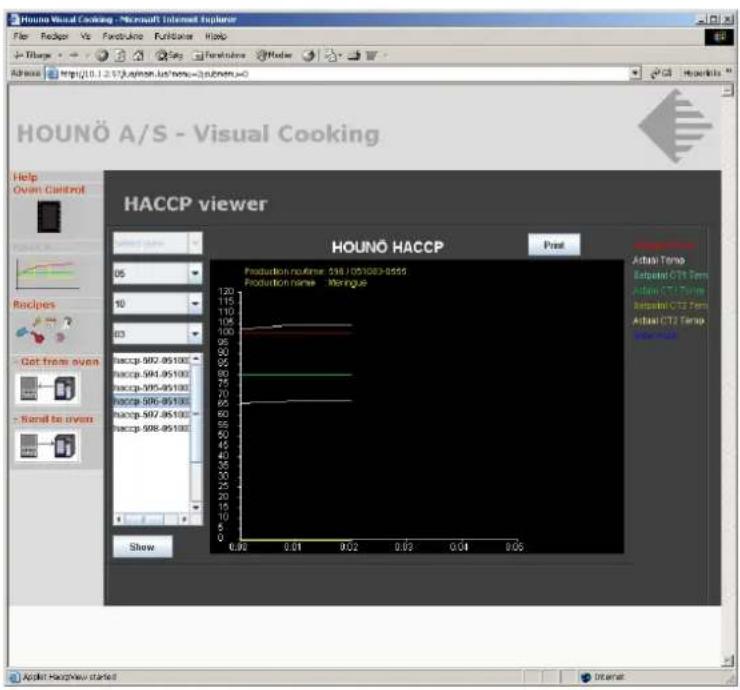Click the Actual Temp legend label
This screenshot has height=690, width=740.
click(658, 260)
